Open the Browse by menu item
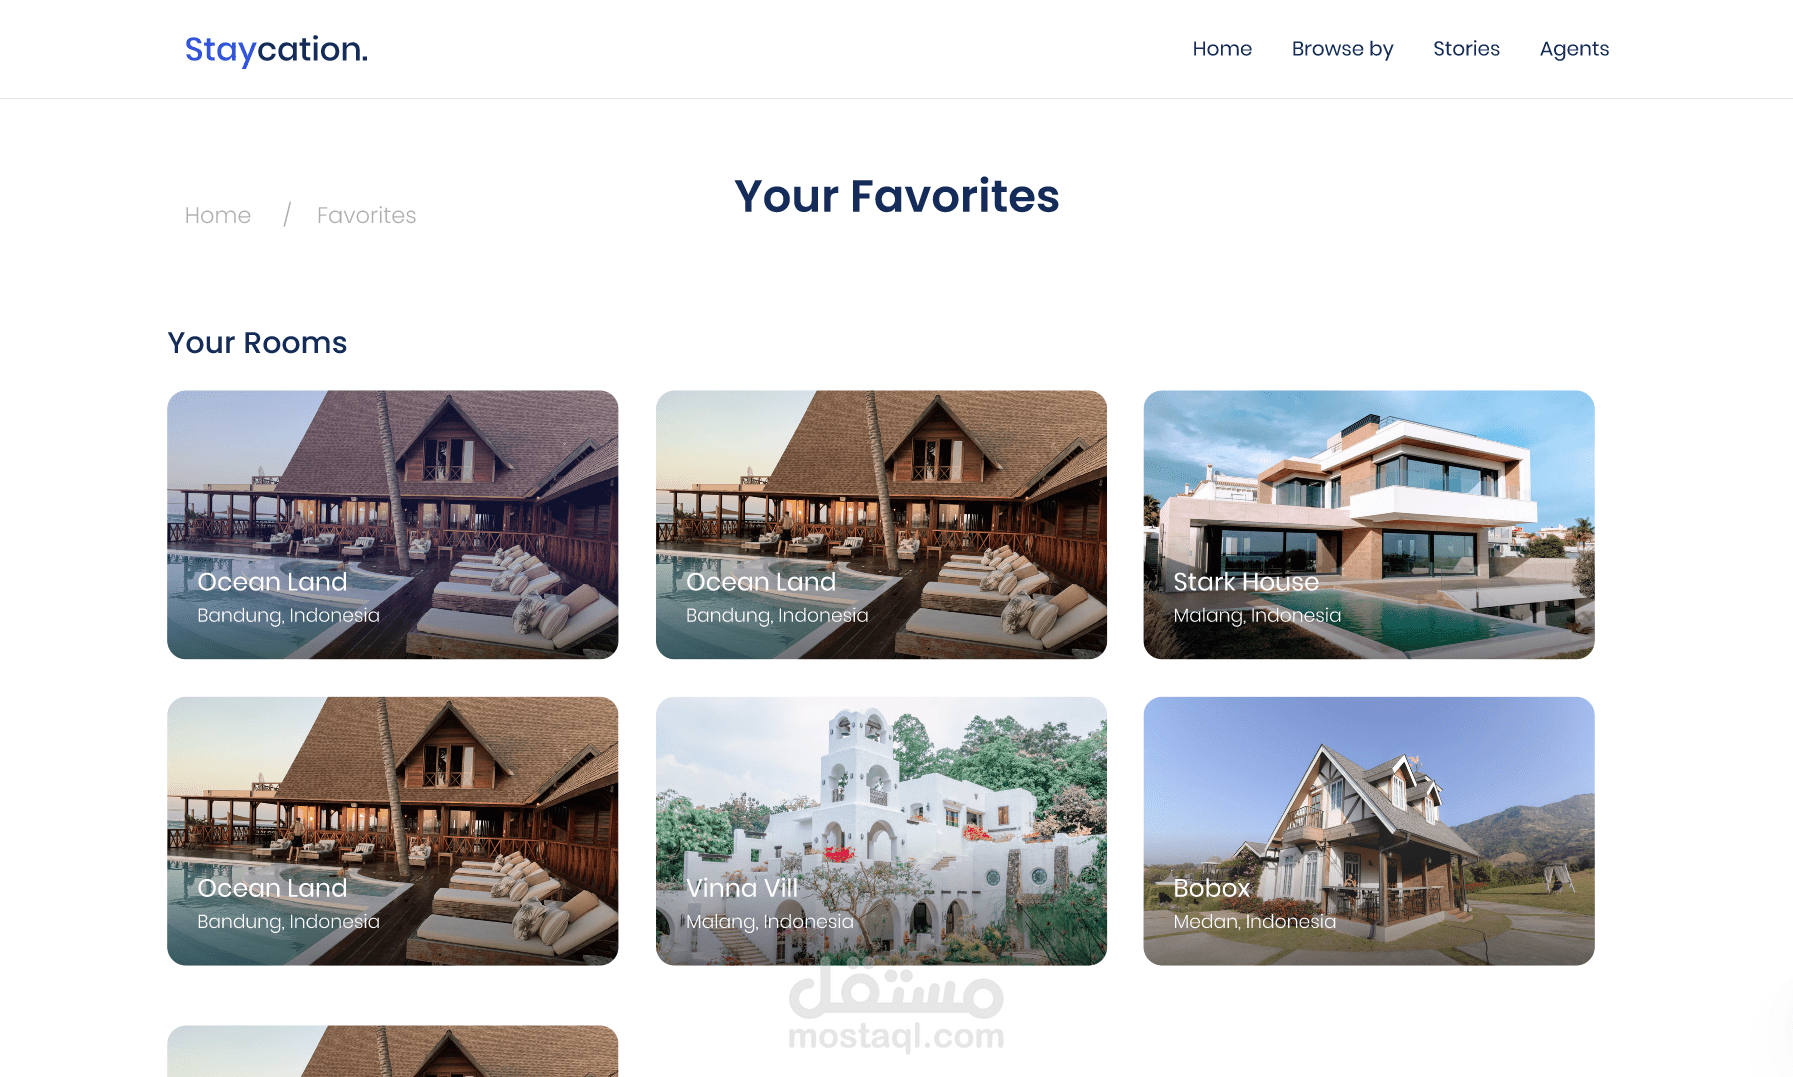This screenshot has width=1793, height=1077. pyautogui.click(x=1342, y=49)
